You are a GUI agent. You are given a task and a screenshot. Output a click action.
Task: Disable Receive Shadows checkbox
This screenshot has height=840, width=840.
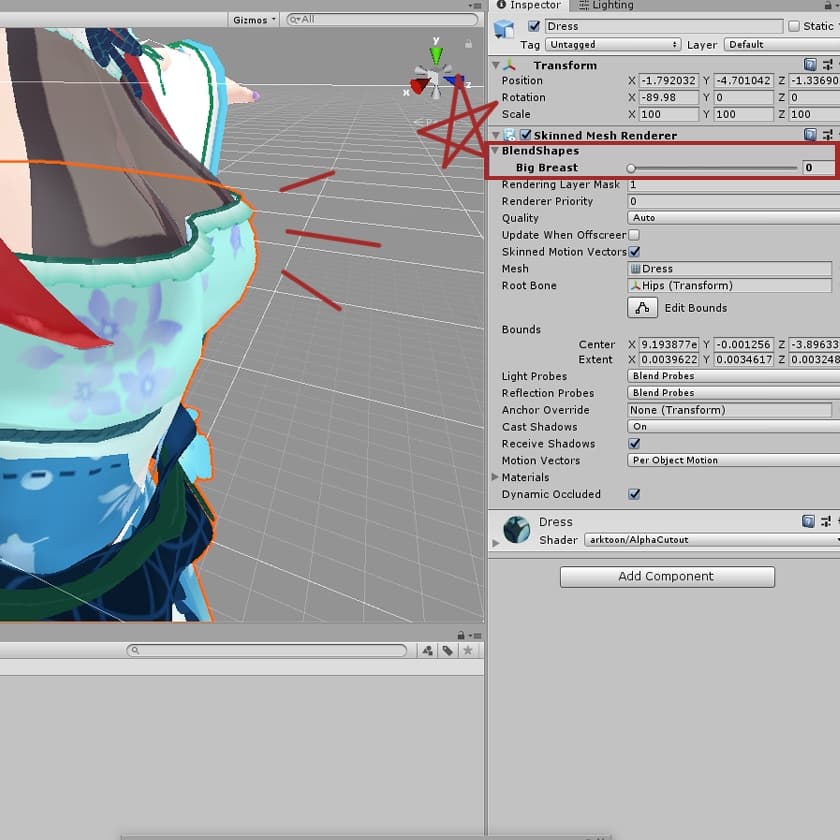(x=634, y=444)
